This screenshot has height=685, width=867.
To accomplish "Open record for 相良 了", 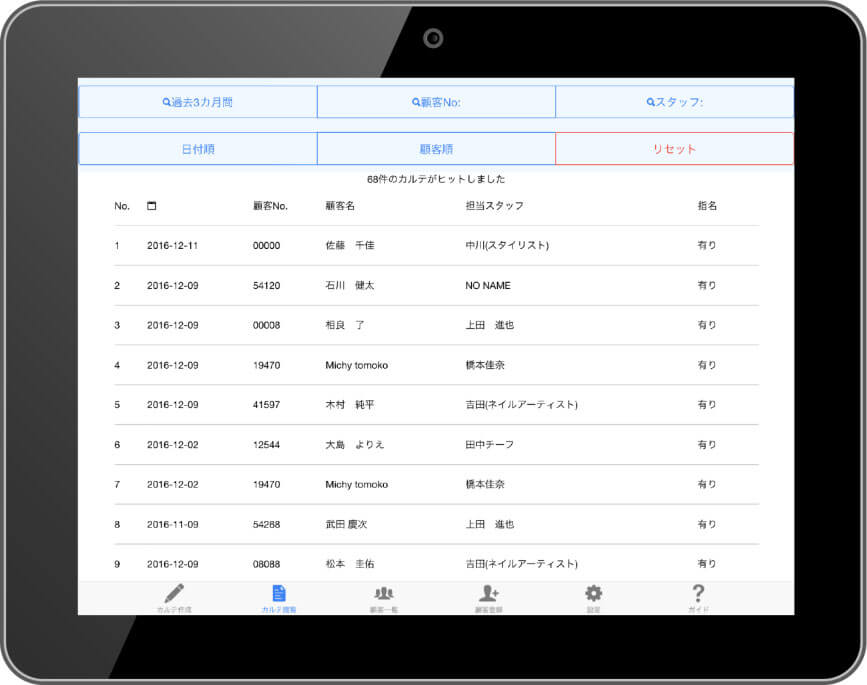I will tap(344, 325).
